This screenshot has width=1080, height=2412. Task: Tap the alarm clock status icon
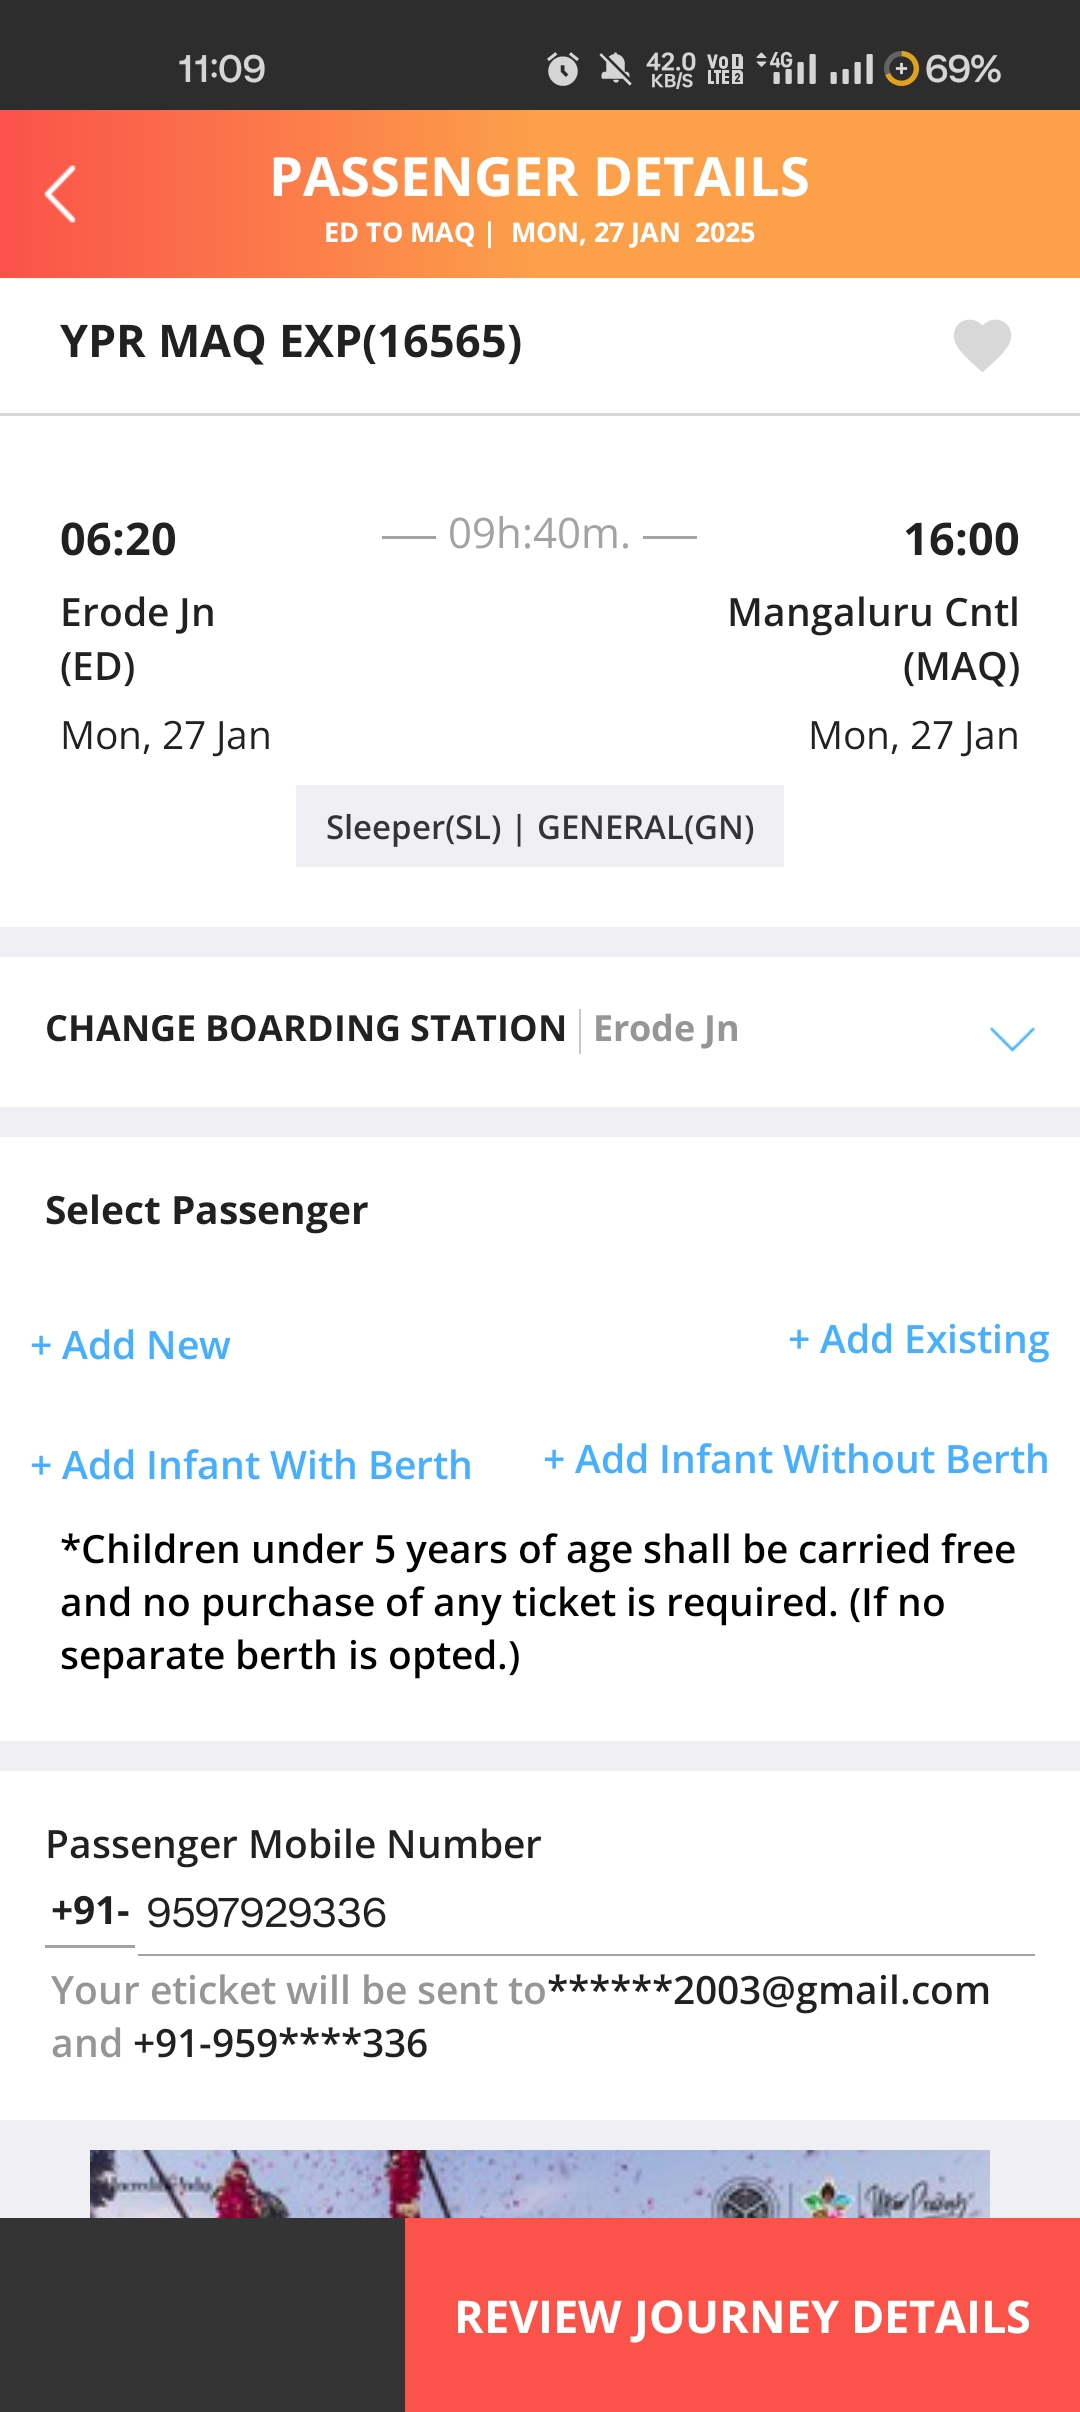coord(562,69)
